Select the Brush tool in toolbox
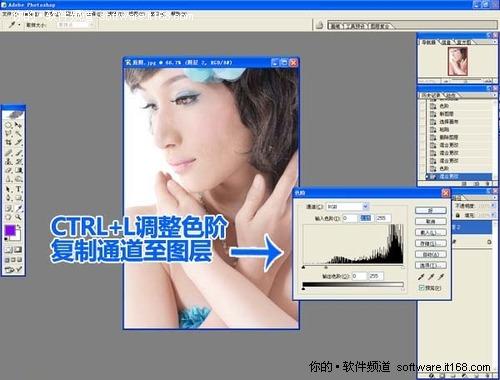The image size is (500, 380). [18, 153]
